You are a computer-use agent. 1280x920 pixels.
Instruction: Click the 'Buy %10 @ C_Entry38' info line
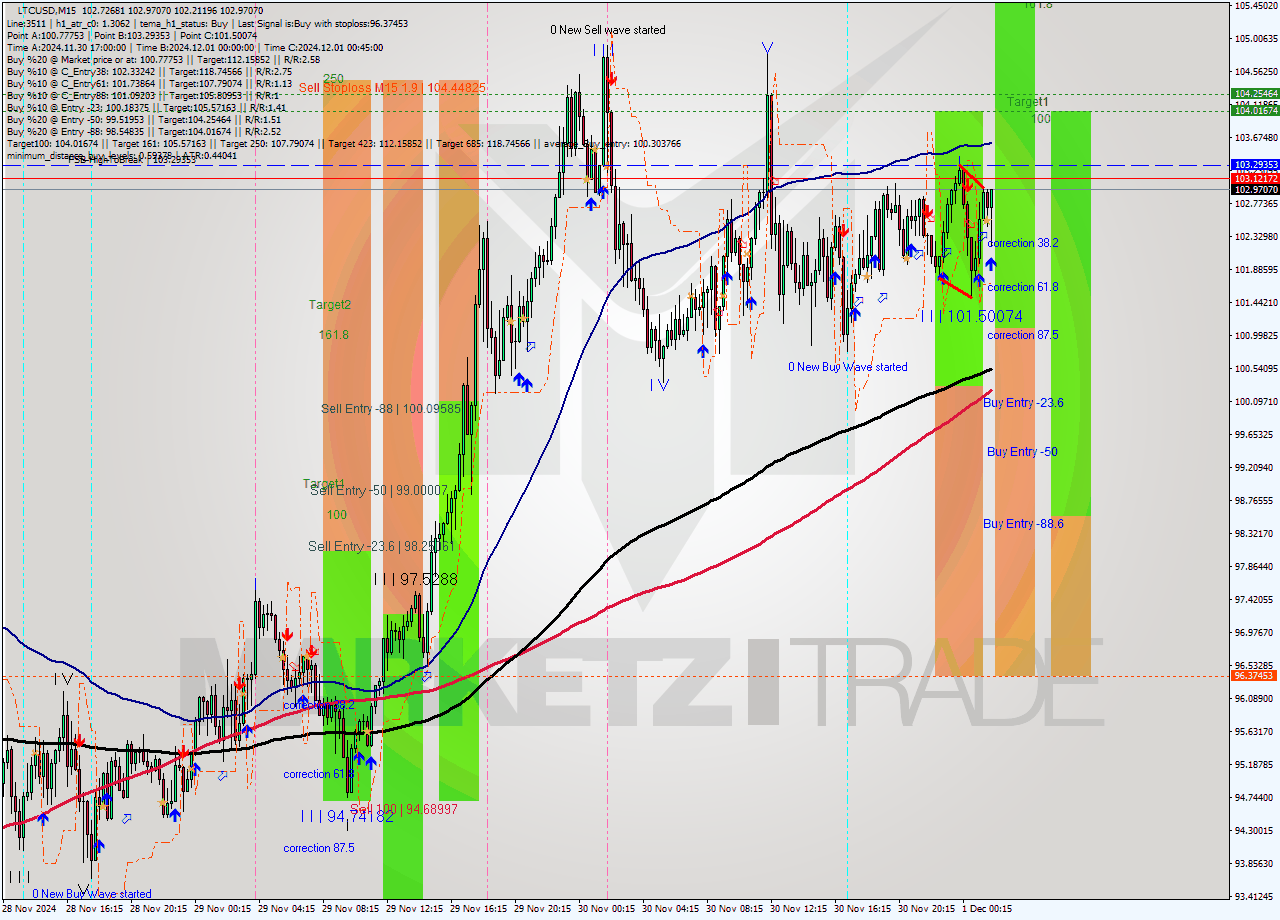point(149,71)
